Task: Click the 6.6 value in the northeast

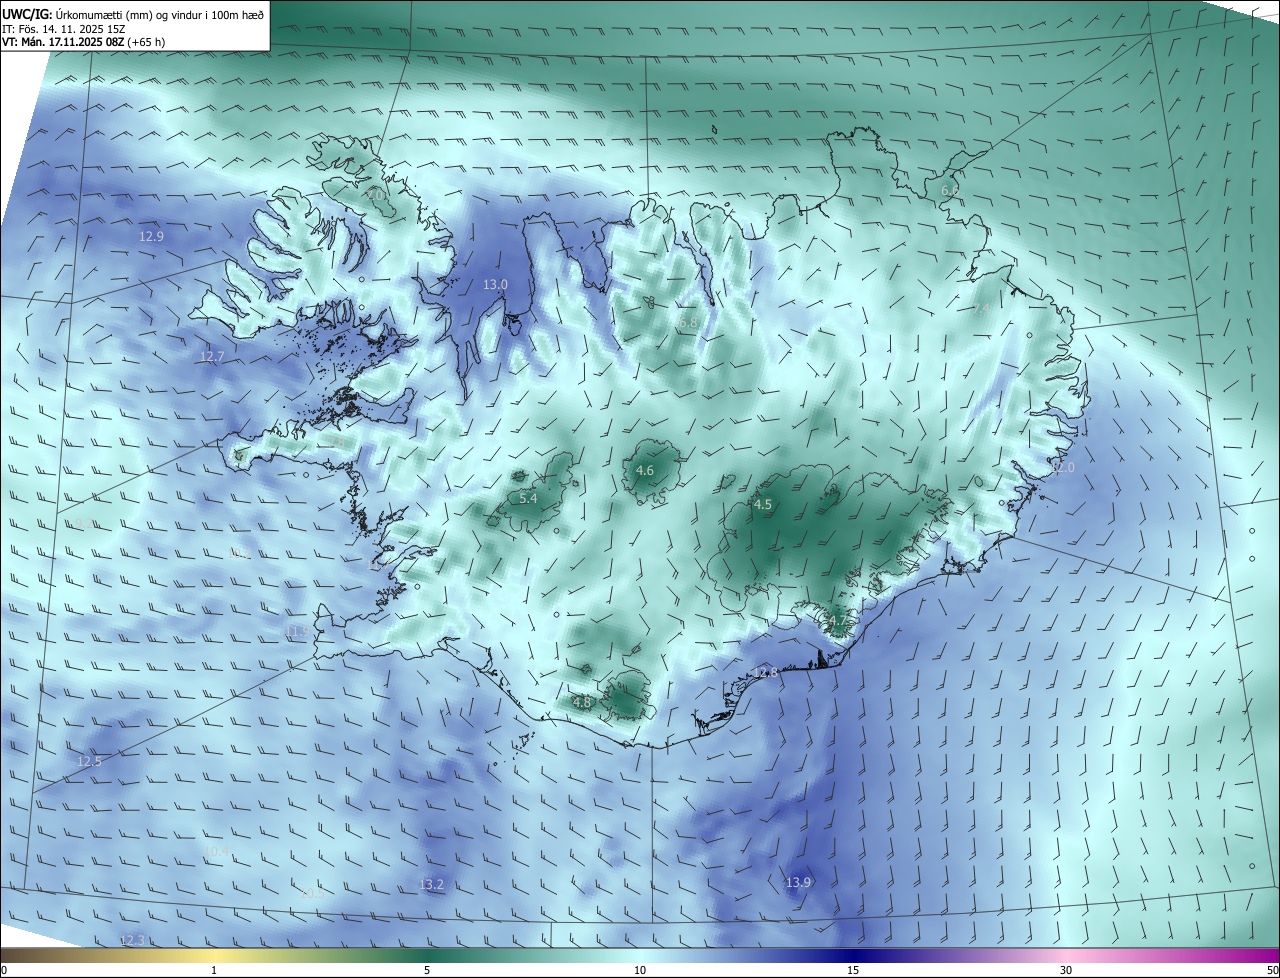Action: coord(949,189)
